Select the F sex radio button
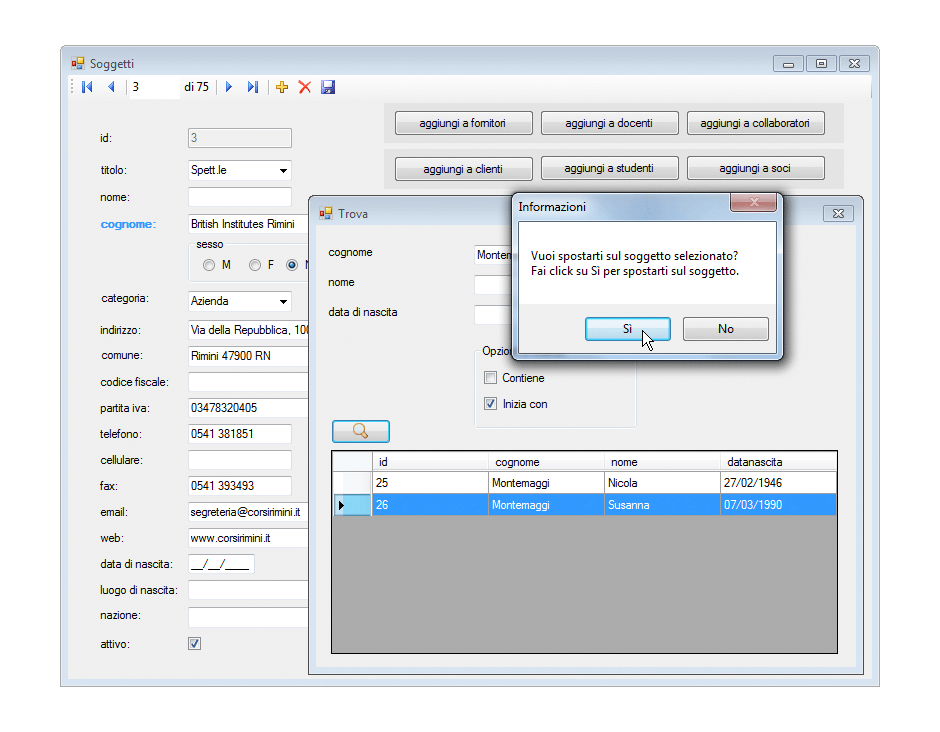Viewport: 940px width, 732px height. click(x=255, y=265)
